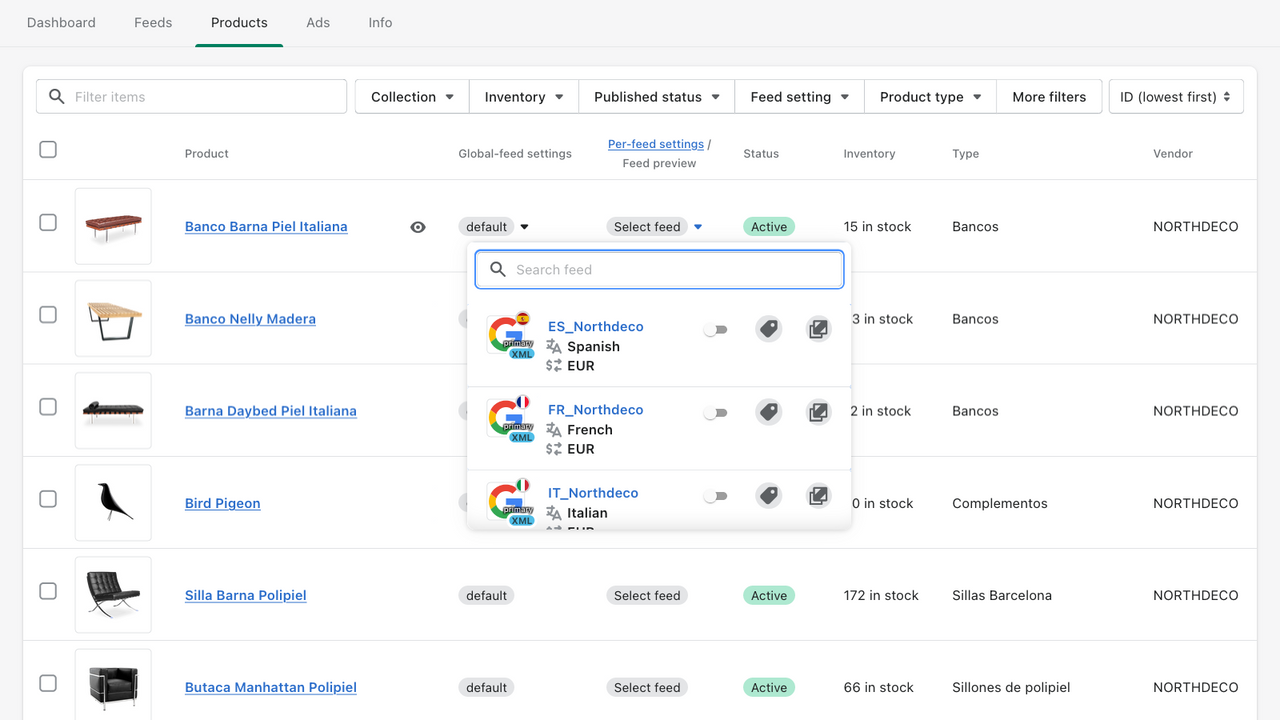Image resolution: width=1280 pixels, height=720 pixels.
Task: Click the search magnifier in the feed popup
Action: point(498,269)
